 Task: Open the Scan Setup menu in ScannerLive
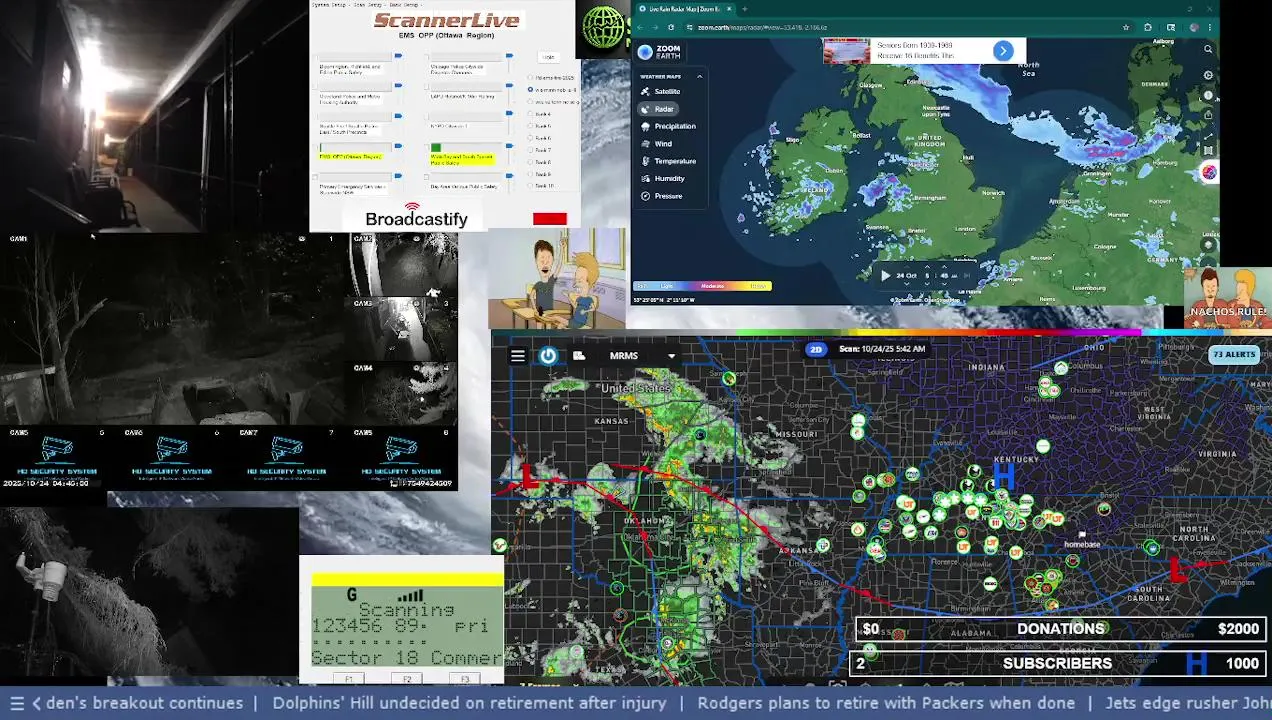pos(367,5)
